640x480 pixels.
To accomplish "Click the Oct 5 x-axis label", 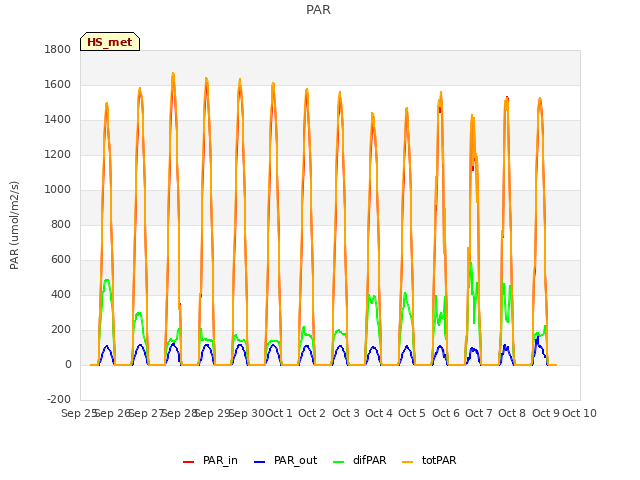I will (x=412, y=413).
